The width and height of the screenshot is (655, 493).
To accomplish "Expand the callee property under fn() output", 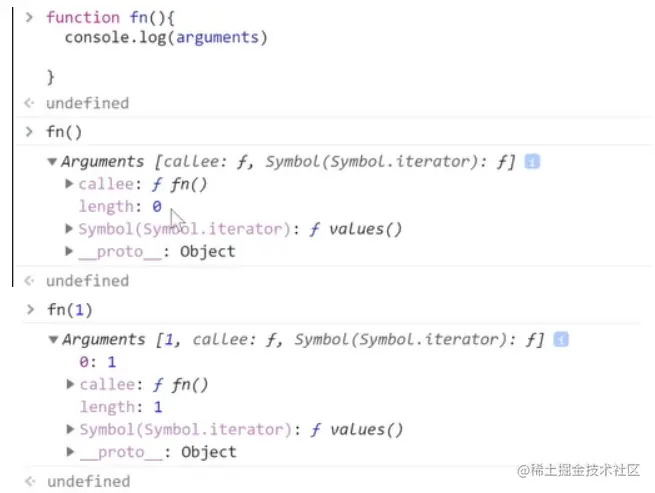I will [x=69, y=184].
